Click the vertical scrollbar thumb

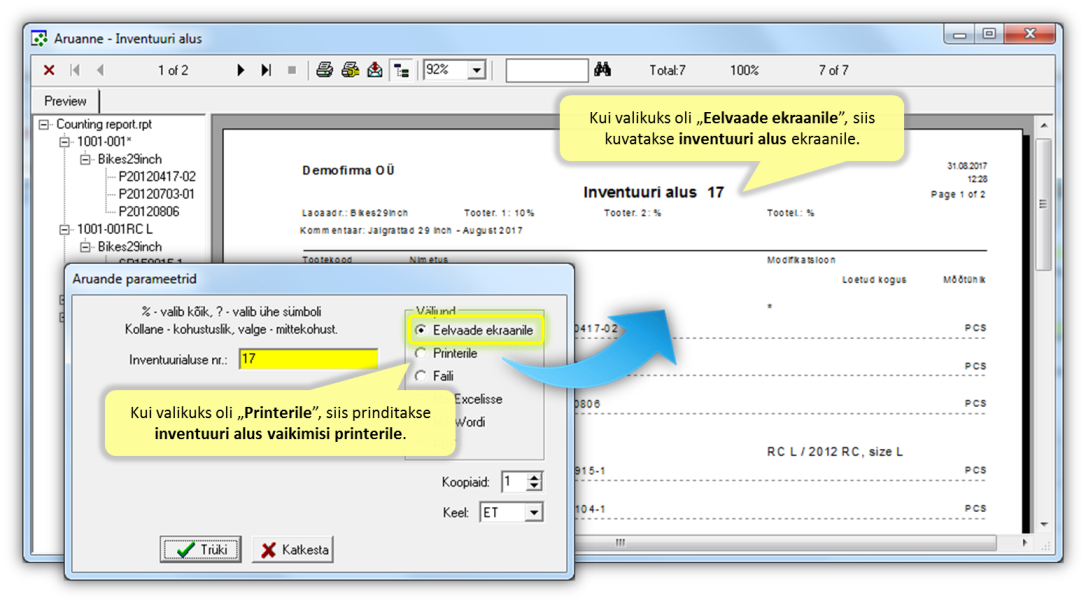point(1044,204)
